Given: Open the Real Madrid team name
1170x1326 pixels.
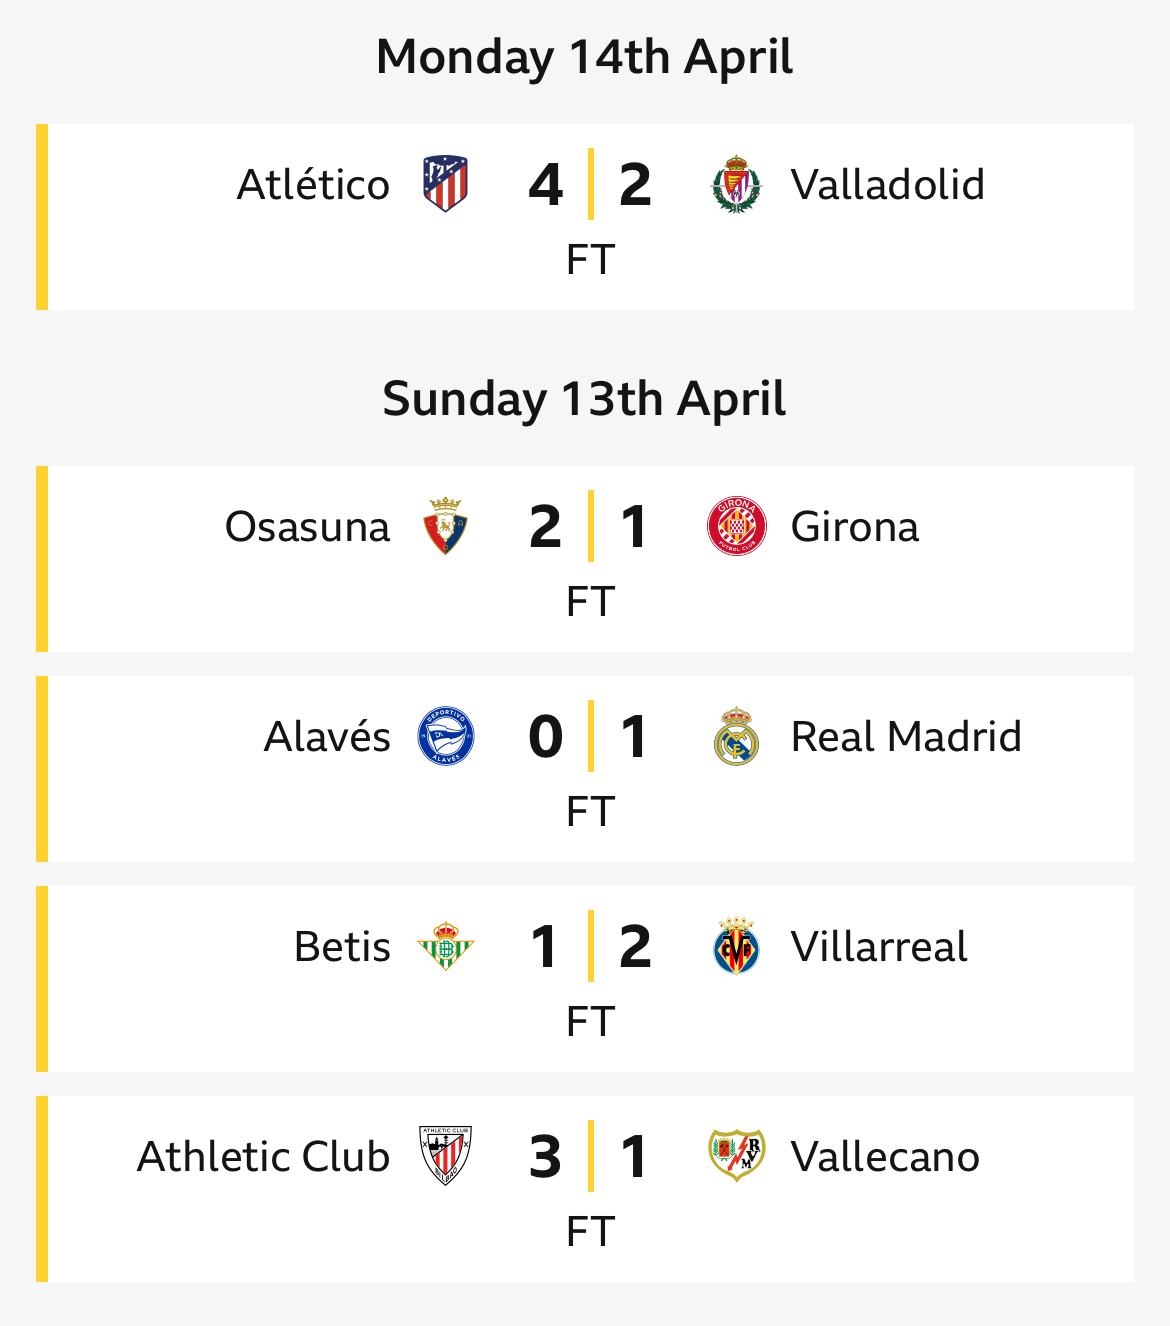Looking at the screenshot, I should point(906,737).
